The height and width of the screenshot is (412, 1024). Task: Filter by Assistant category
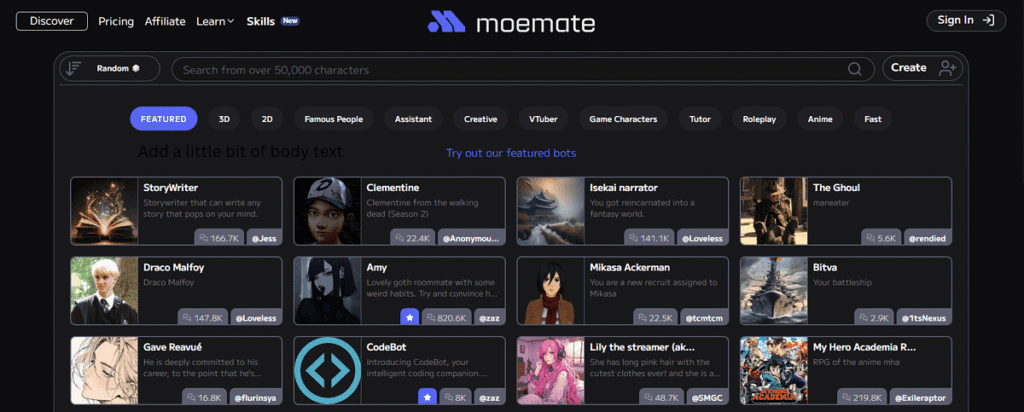click(413, 119)
